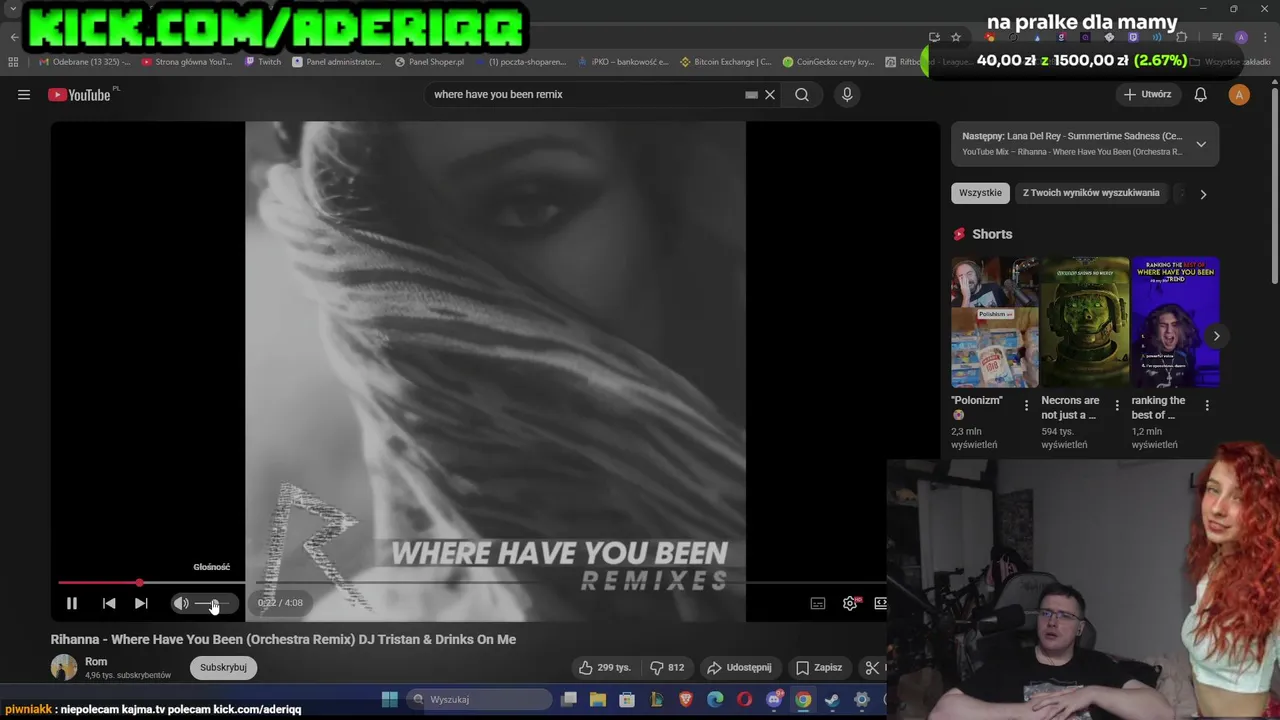The image size is (1280, 720).
Task: Open options menu for ranking the best Short
Action: point(1207,405)
